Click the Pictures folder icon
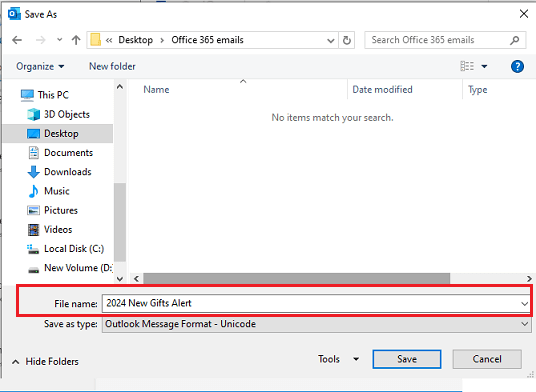The width and height of the screenshot is (536, 392). coord(34,211)
